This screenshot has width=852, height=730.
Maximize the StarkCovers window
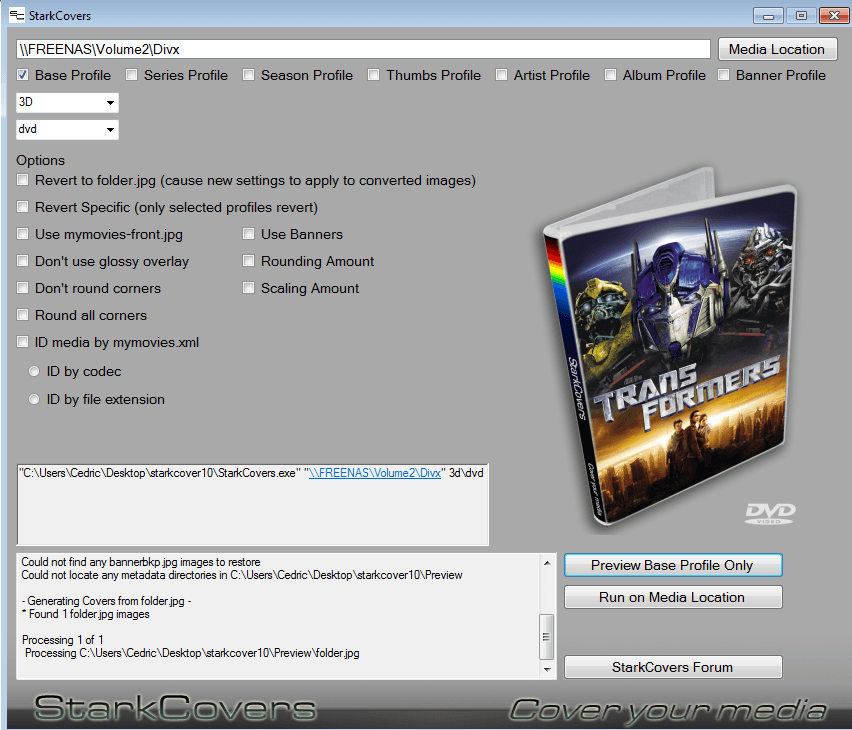coord(801,16)
